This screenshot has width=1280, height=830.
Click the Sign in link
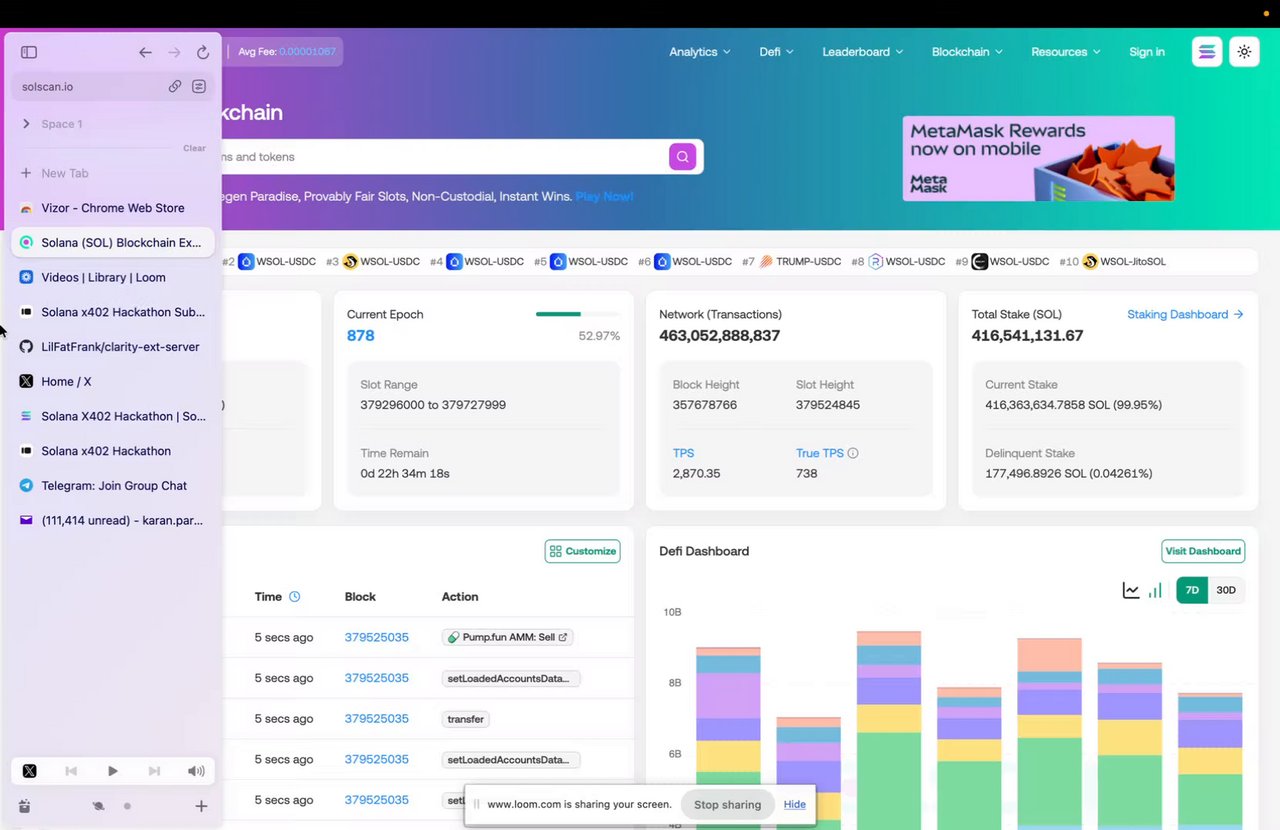point(1147,52)
